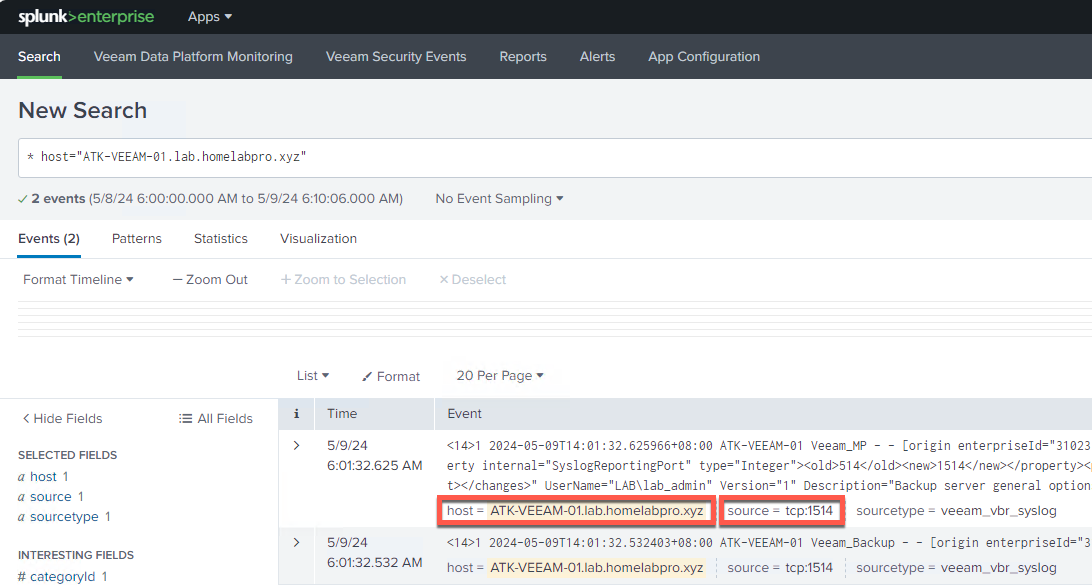Open the Alerts page

click(597, 57)
